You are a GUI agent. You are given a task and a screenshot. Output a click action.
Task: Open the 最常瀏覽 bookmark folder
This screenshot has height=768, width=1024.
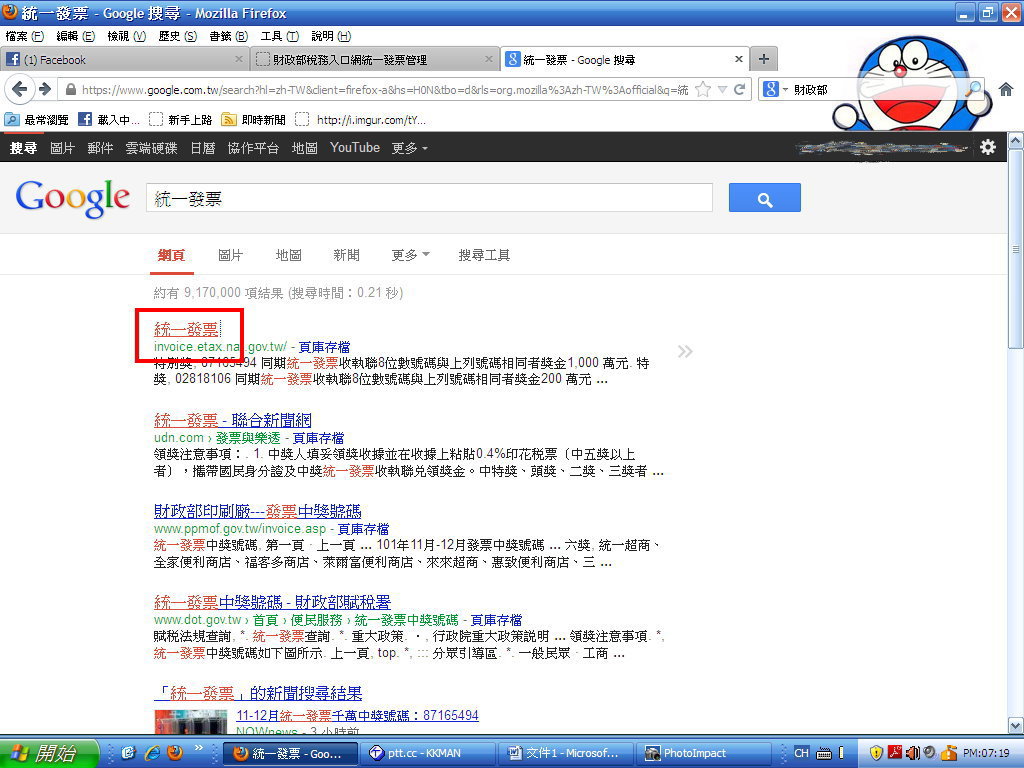pyautogui.click(x=37, y=120)
